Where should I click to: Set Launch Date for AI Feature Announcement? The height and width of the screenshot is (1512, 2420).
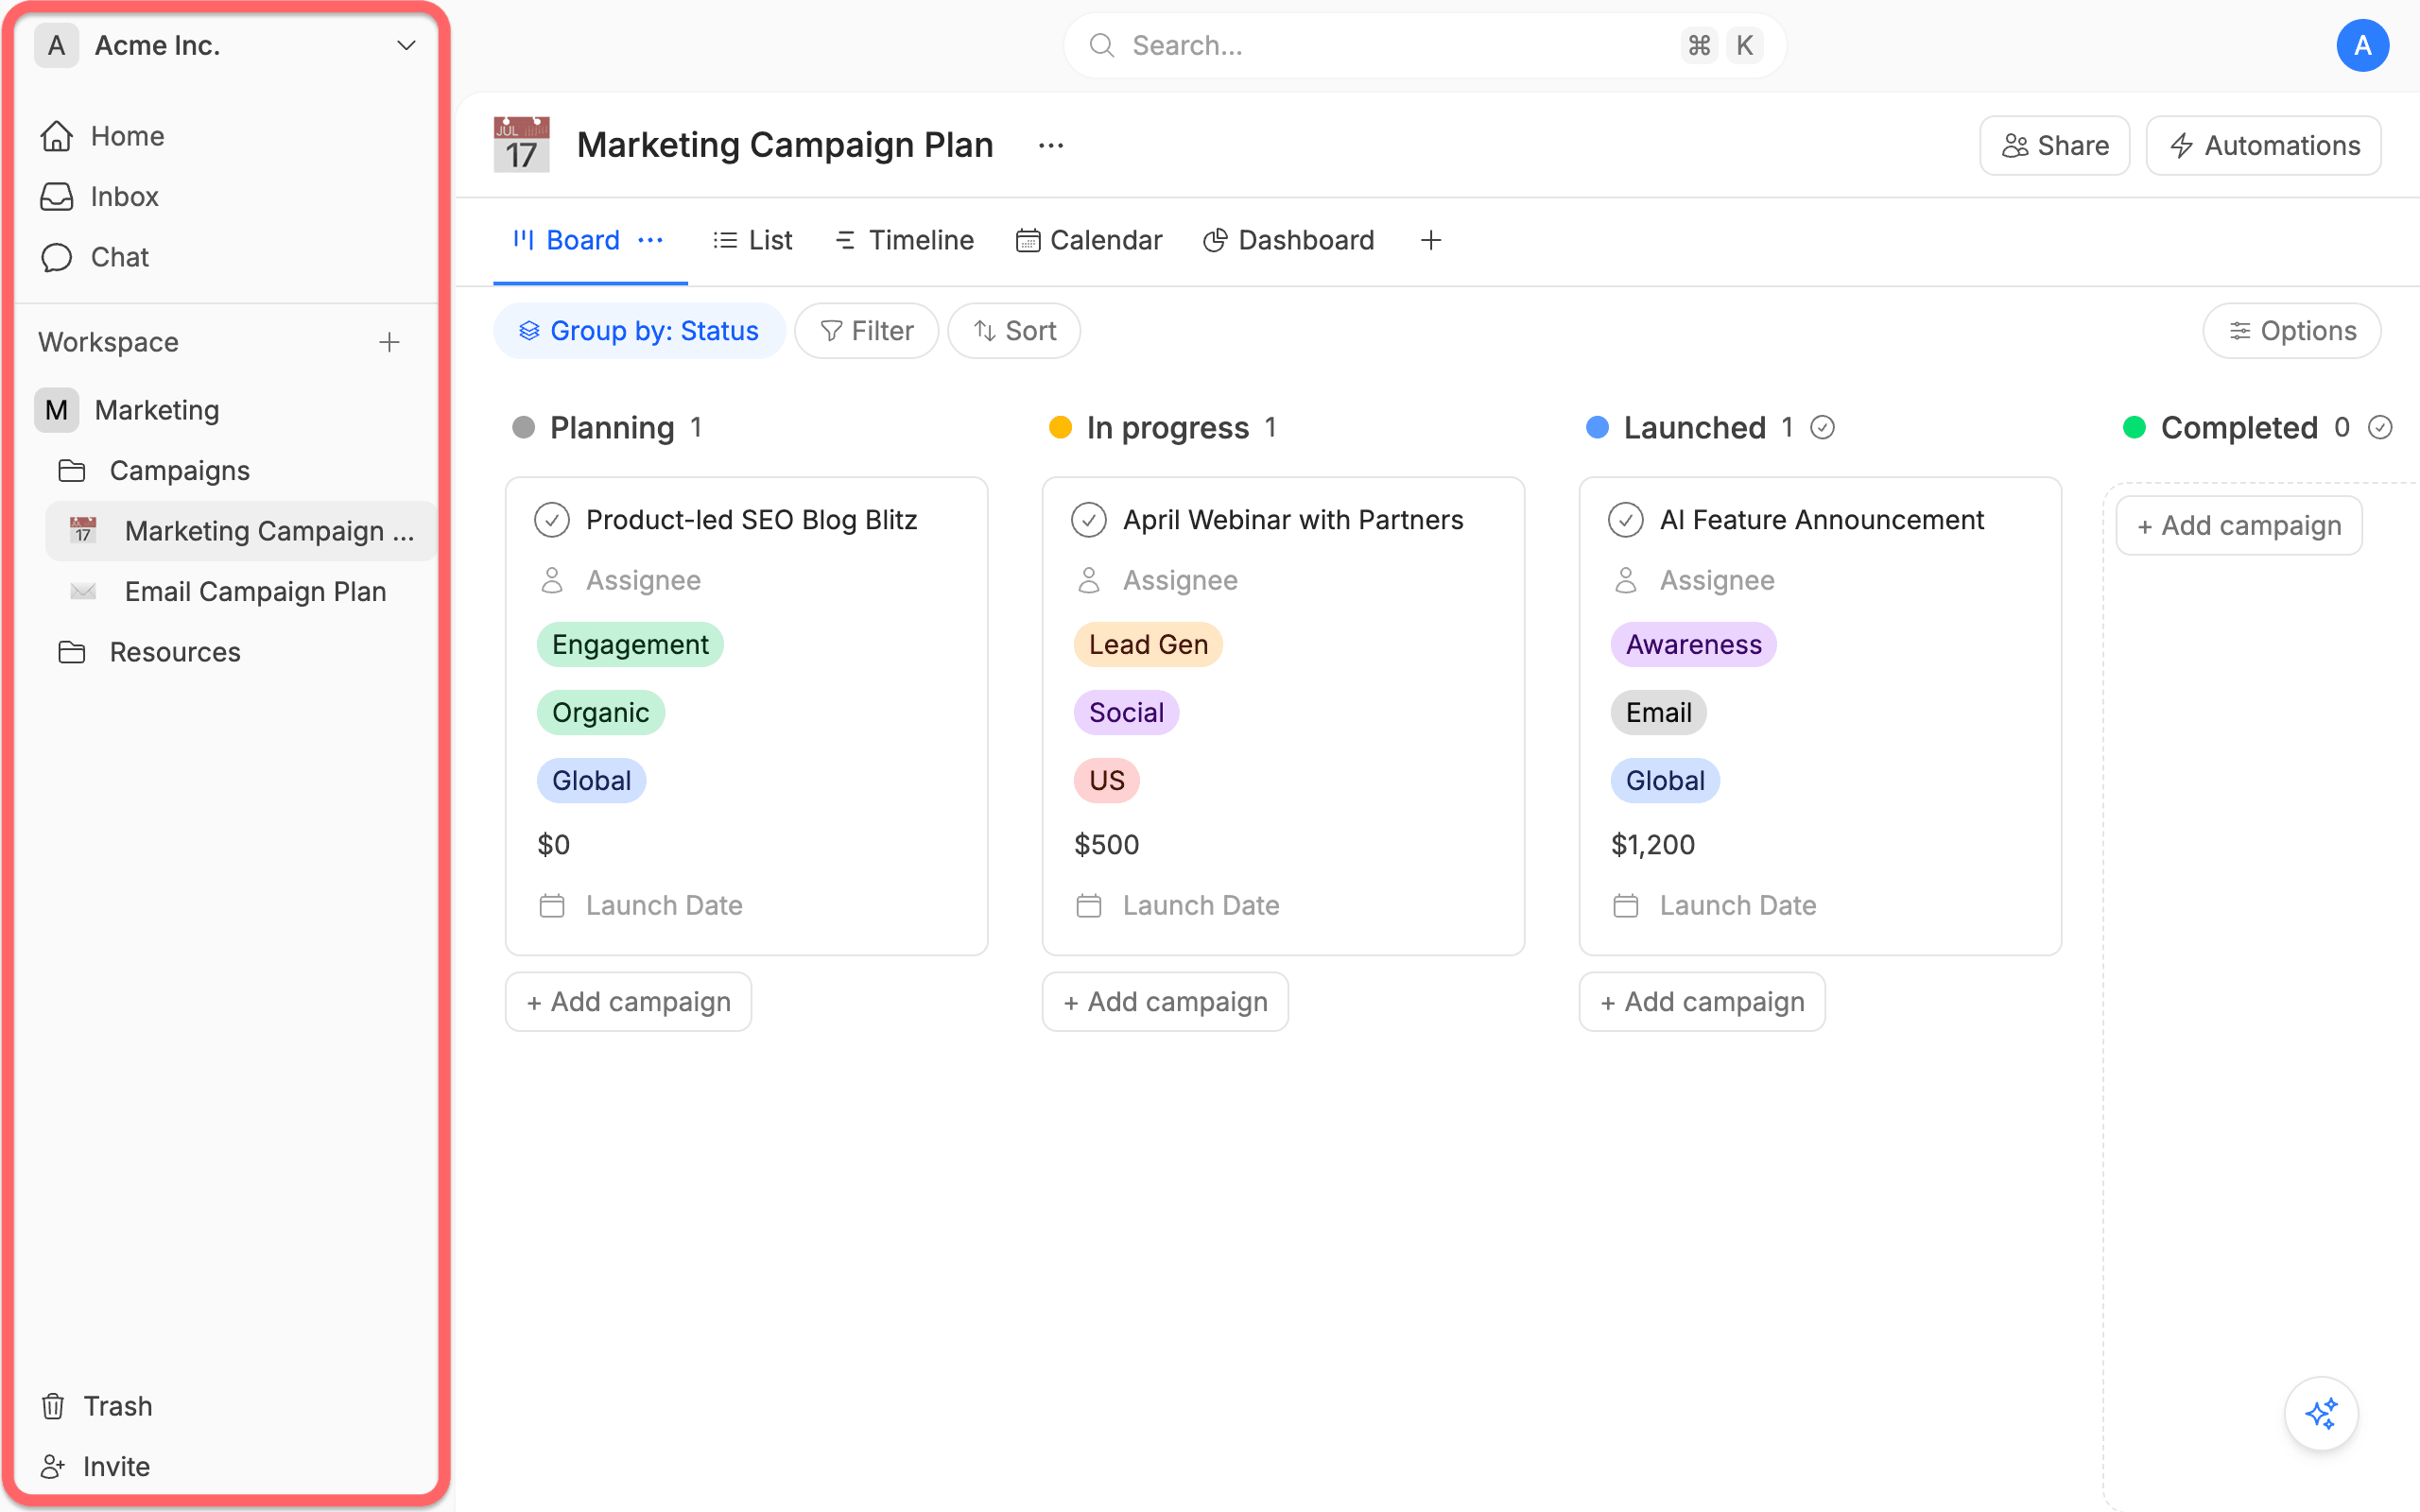(x=1714, y=905)
